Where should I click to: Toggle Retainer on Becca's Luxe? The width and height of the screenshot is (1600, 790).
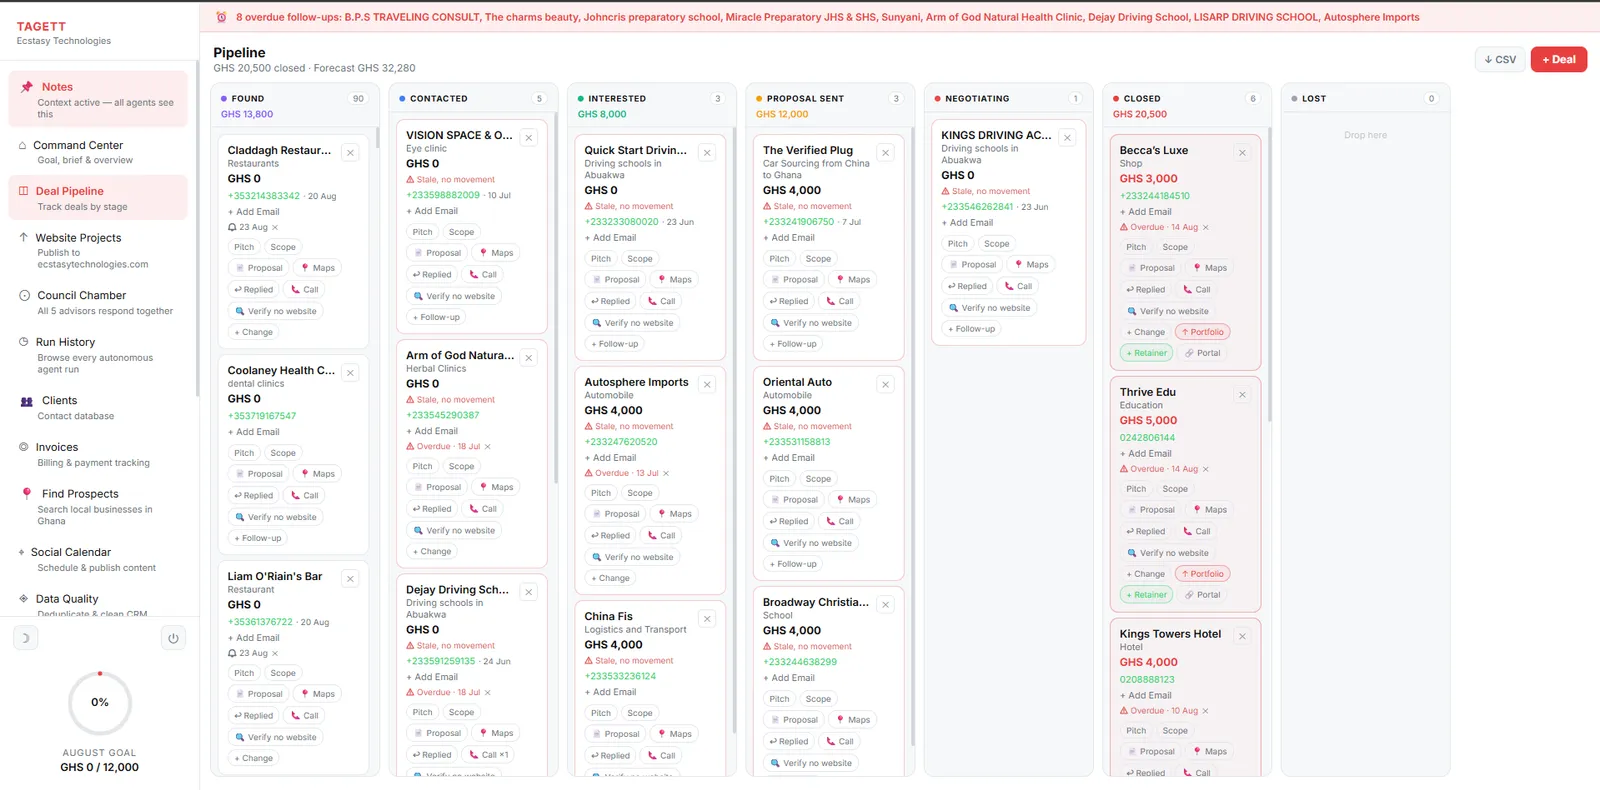coord(1146,353)
